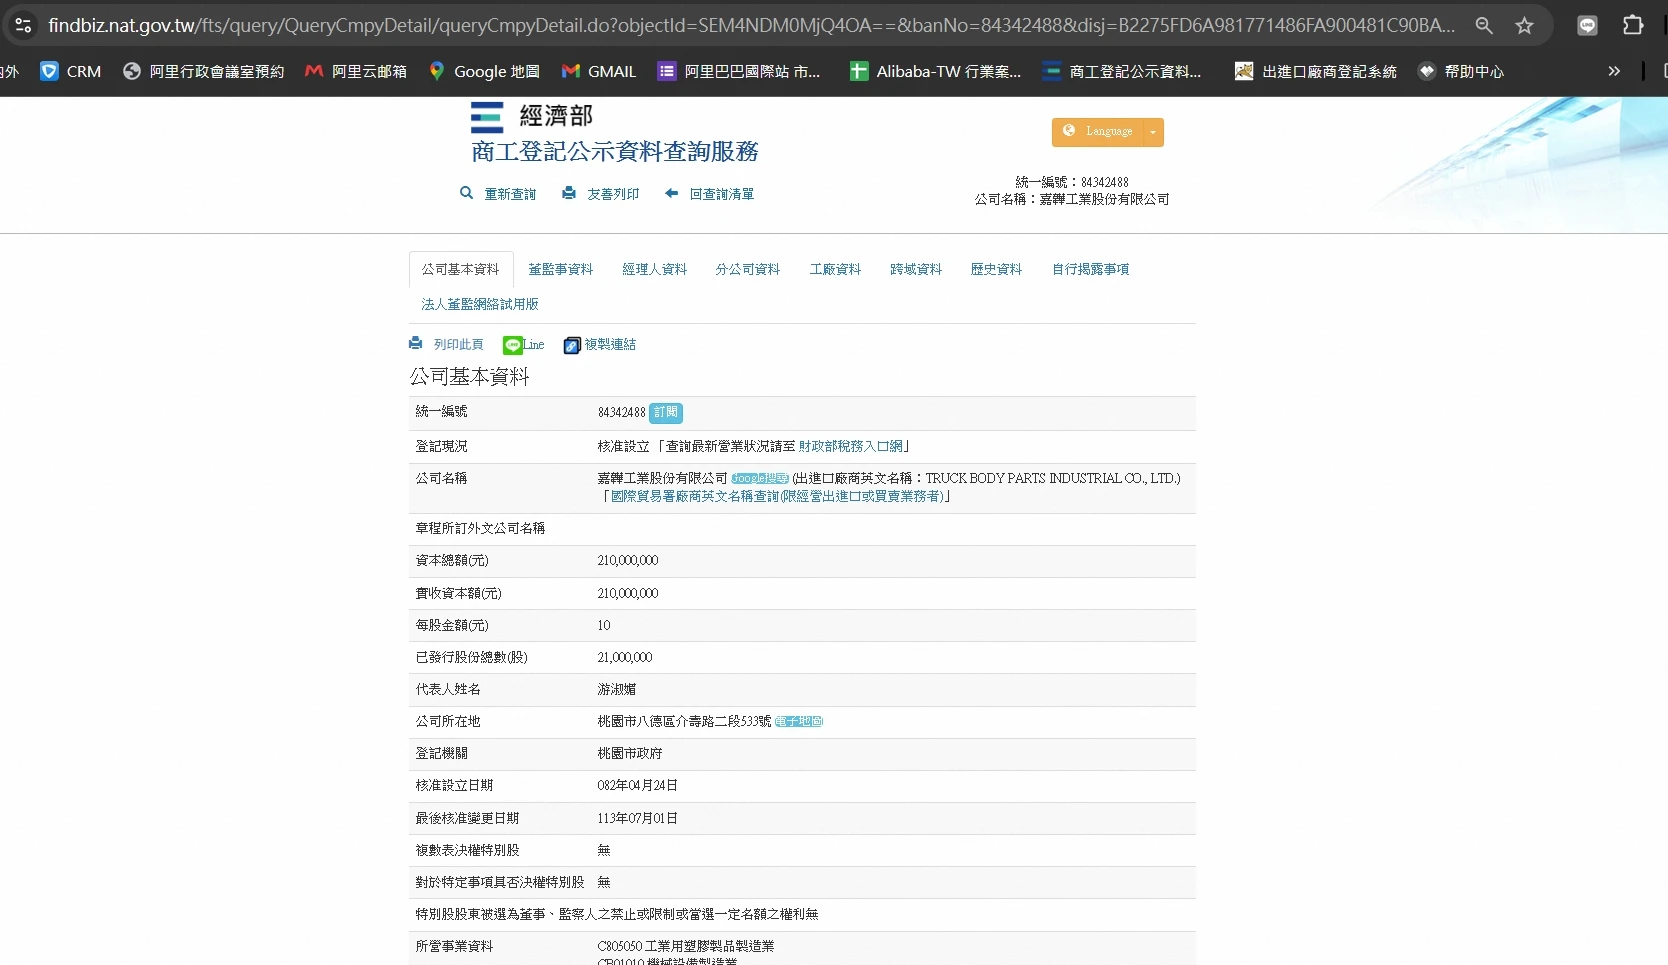Expand the hidden bookmarks chevron
The width and height of the screenshot is (1668, 965).
[1613, 71]
